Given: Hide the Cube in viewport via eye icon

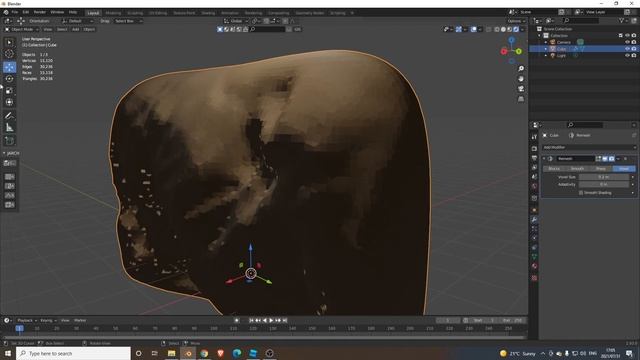Looking at the screenshot, I should [x=627, y=49].
